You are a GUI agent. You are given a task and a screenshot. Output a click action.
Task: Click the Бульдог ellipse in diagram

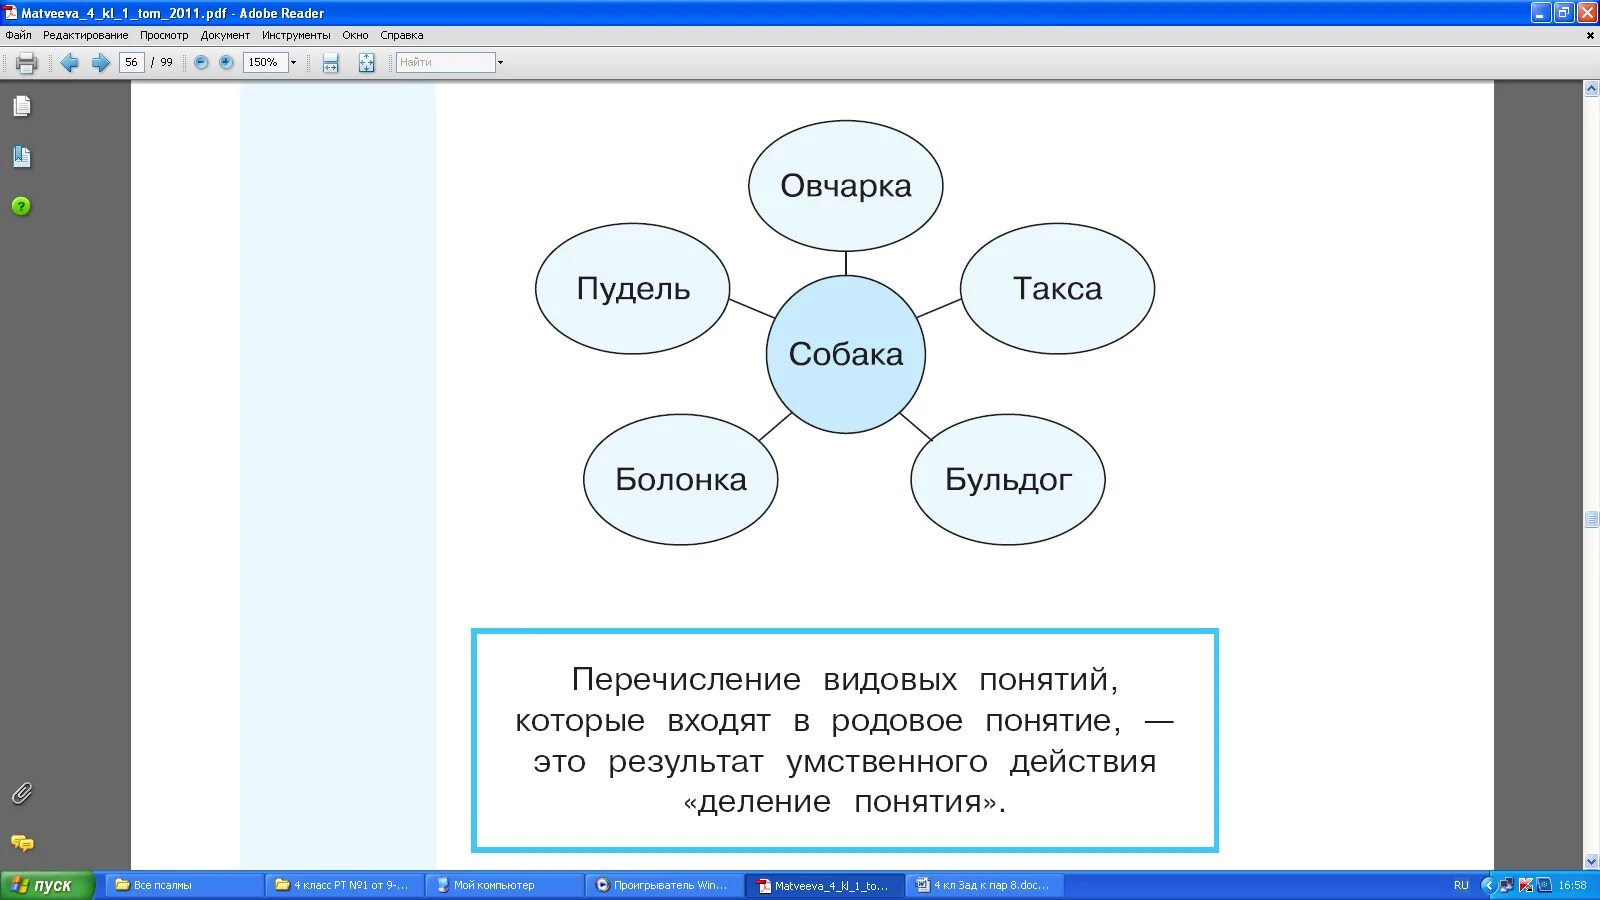1008,479
